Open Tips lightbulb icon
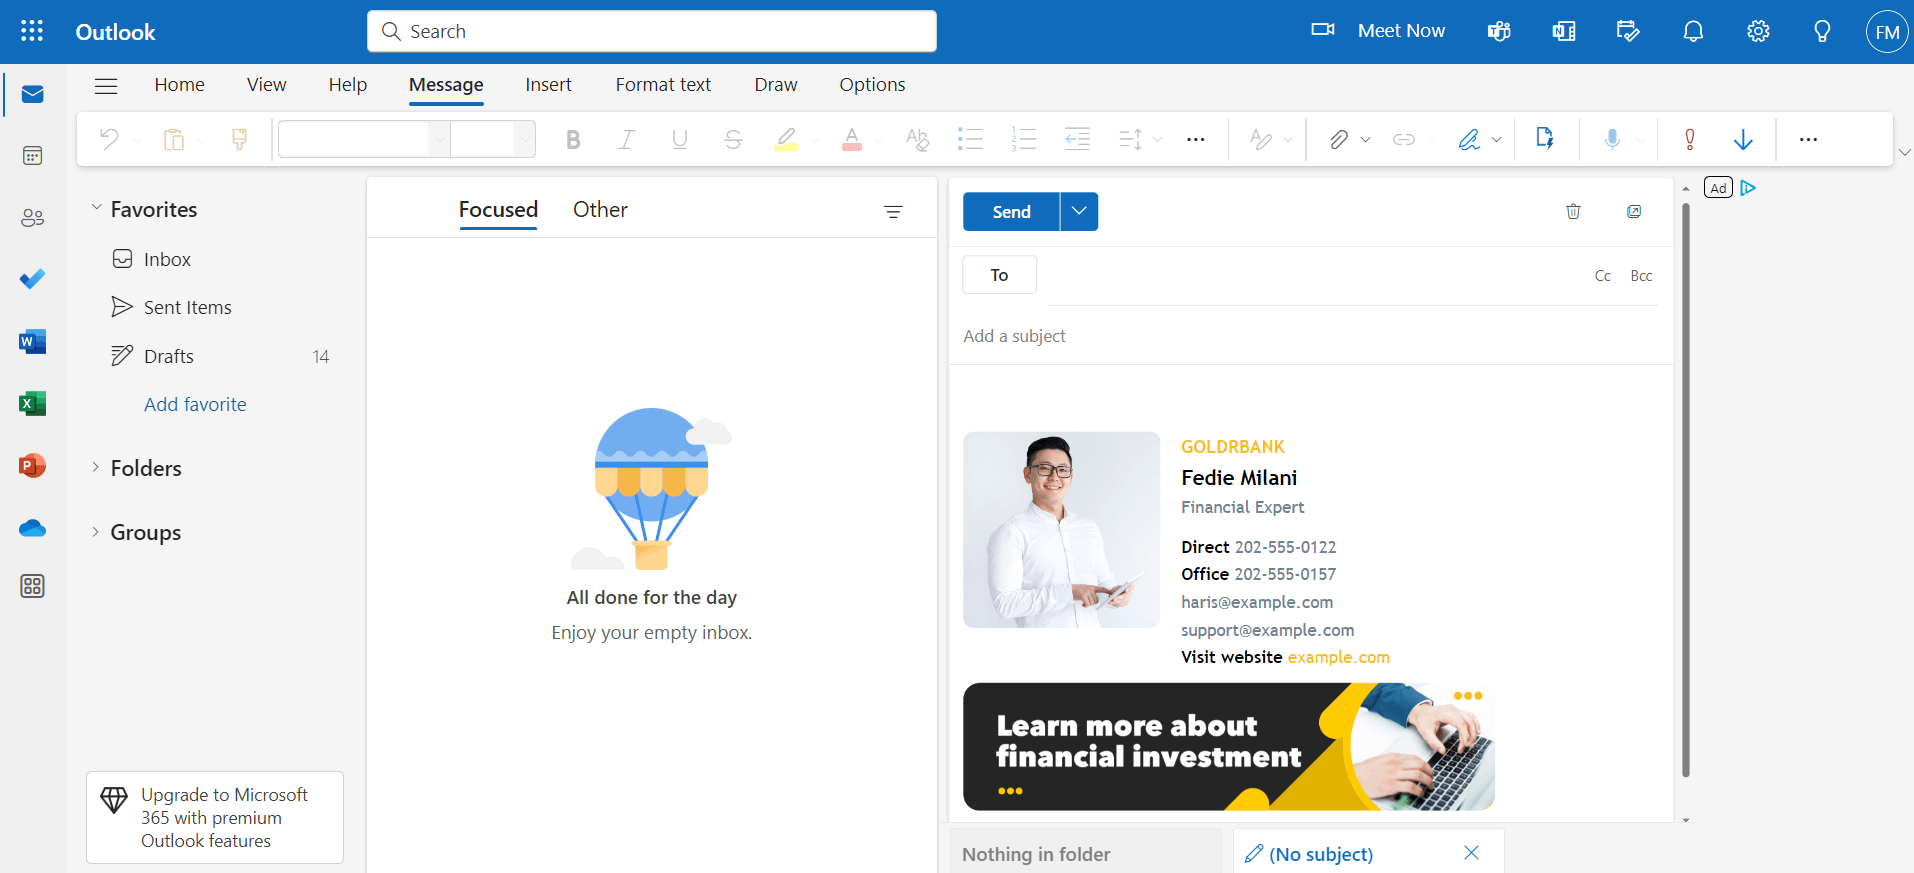This screenshot has width=1914, height=873. click(x=1822, y=31)
